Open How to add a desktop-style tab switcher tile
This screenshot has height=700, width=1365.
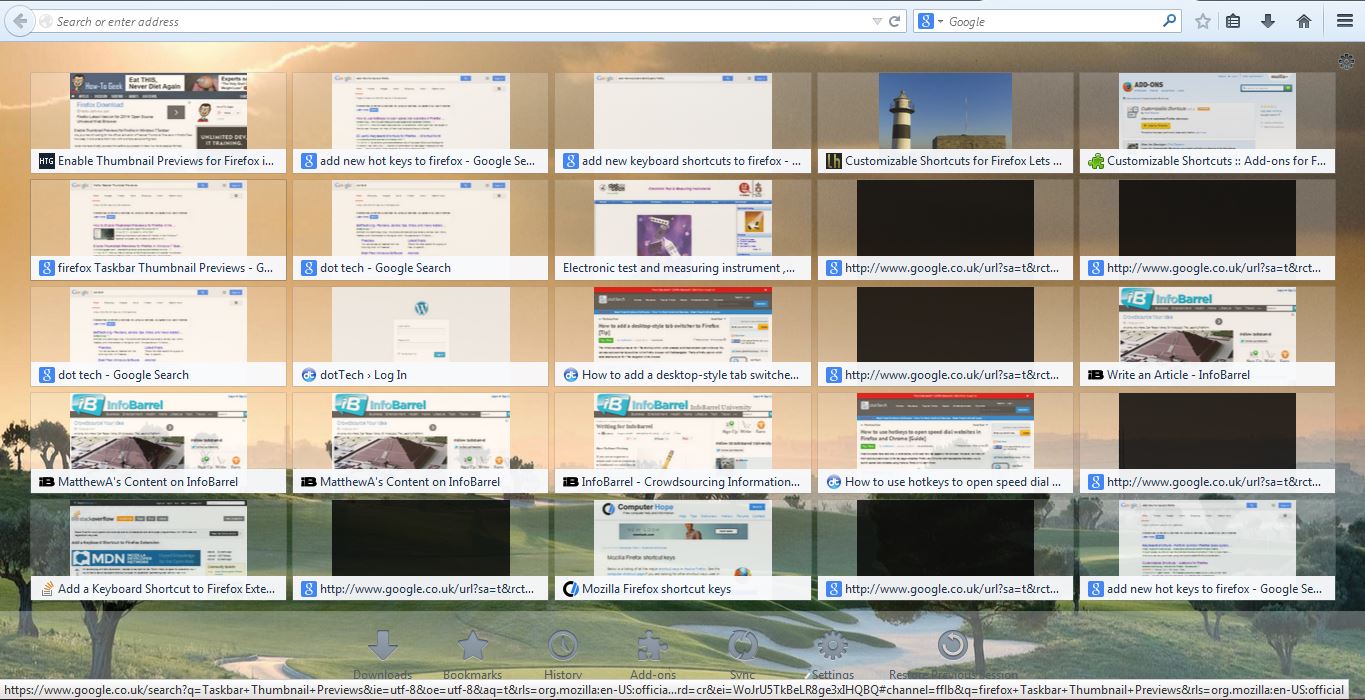tap(683, 337)
